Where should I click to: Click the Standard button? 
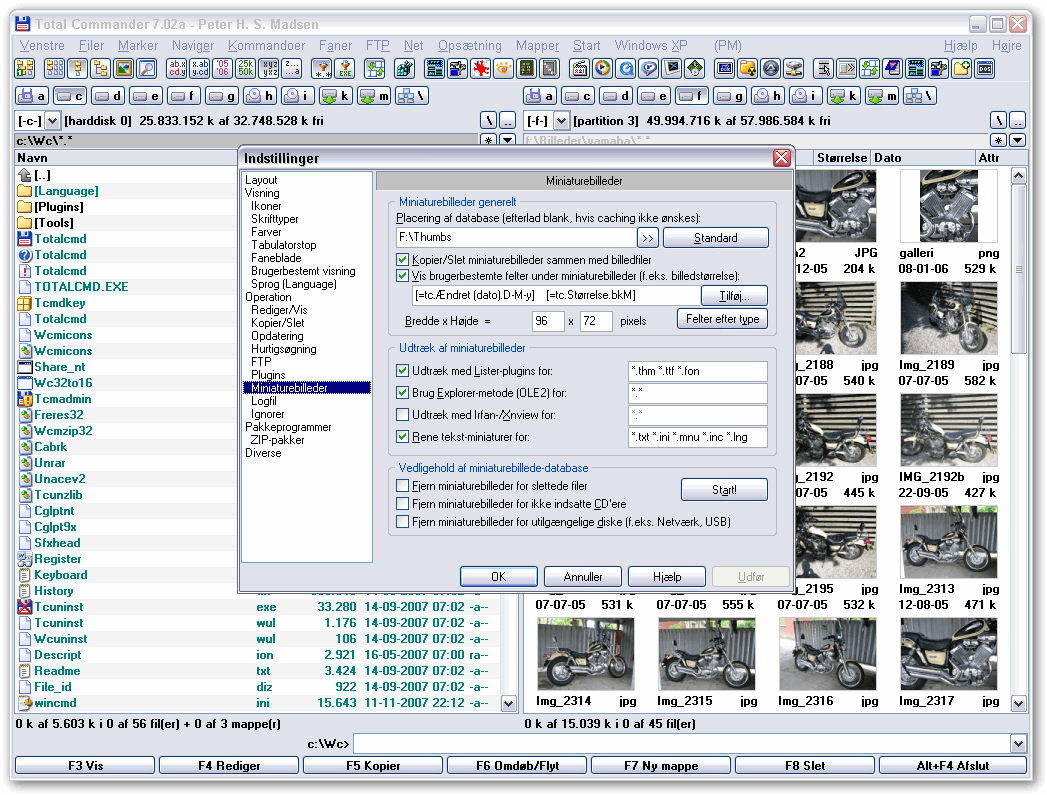[x=716, y=238]
